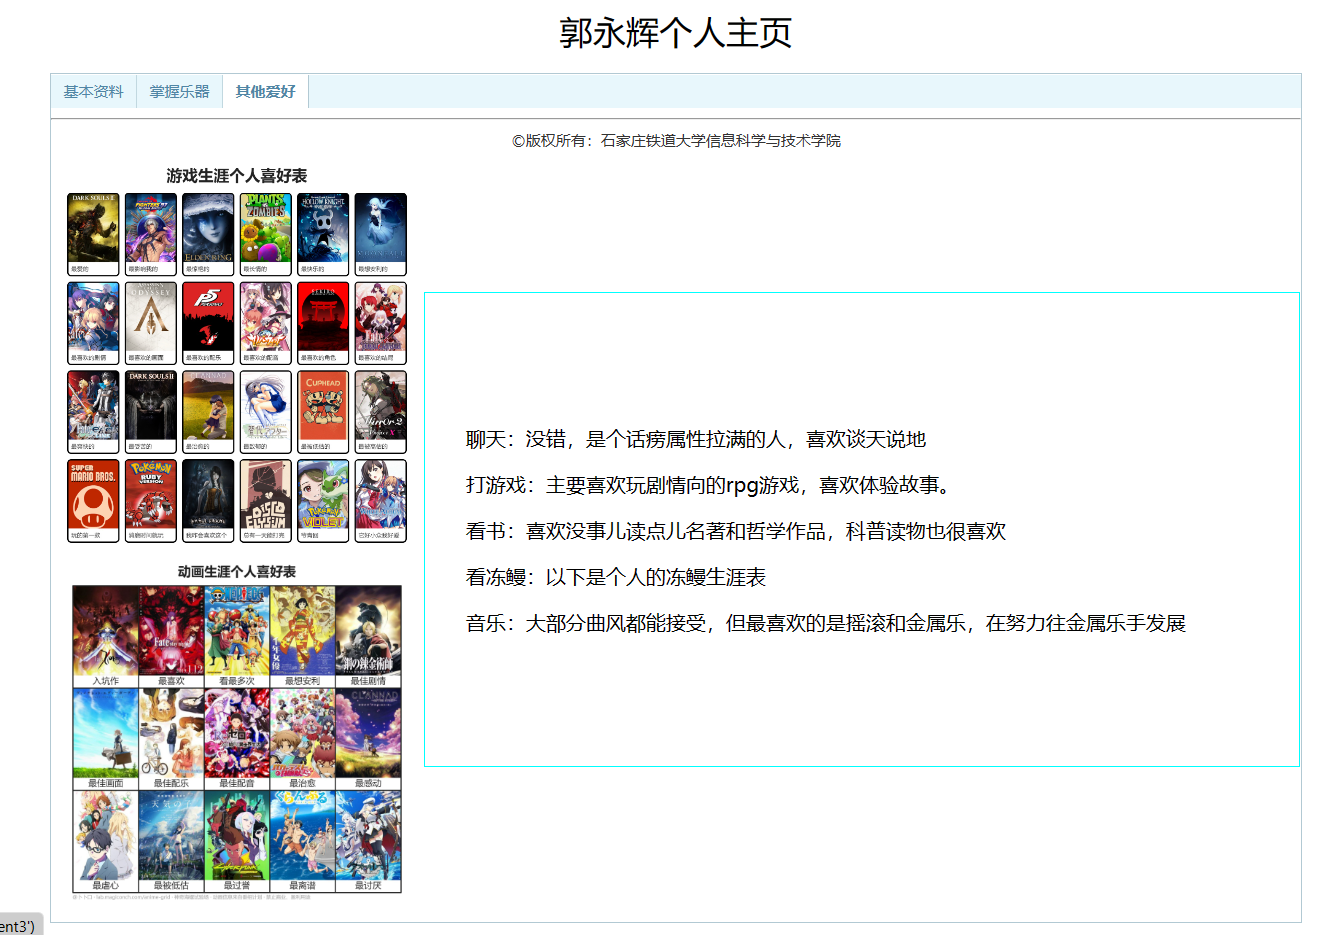
Task: Click the anime poster labeled 最治愈
Action: pos(302,733)
